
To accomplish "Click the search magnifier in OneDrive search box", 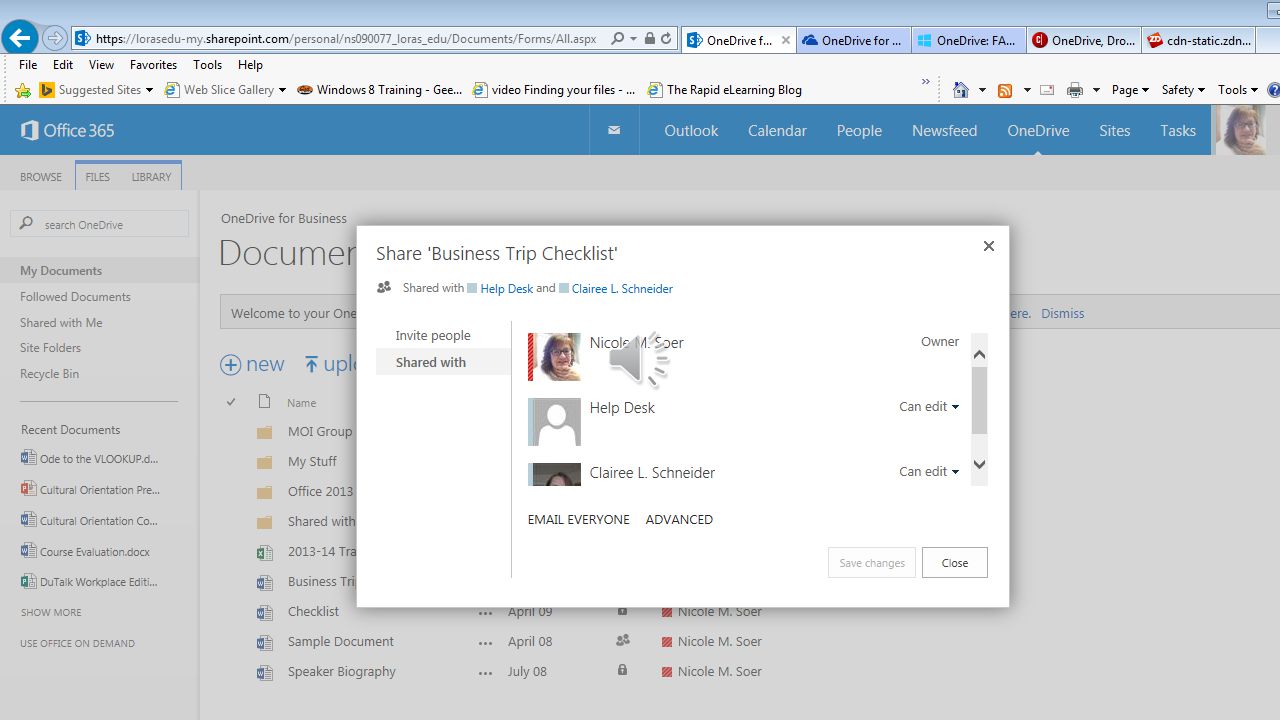I will click(x=27, y=224).
